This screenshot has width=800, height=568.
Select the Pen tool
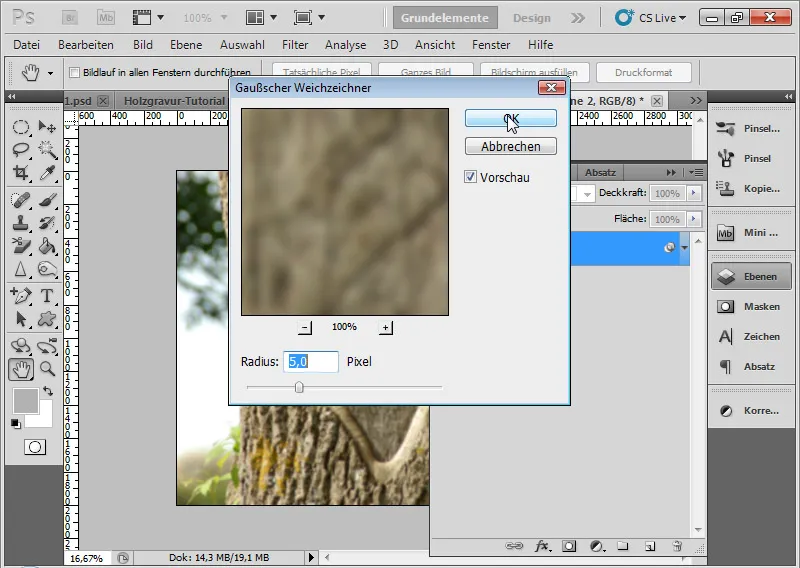click(x=20, y=295)
